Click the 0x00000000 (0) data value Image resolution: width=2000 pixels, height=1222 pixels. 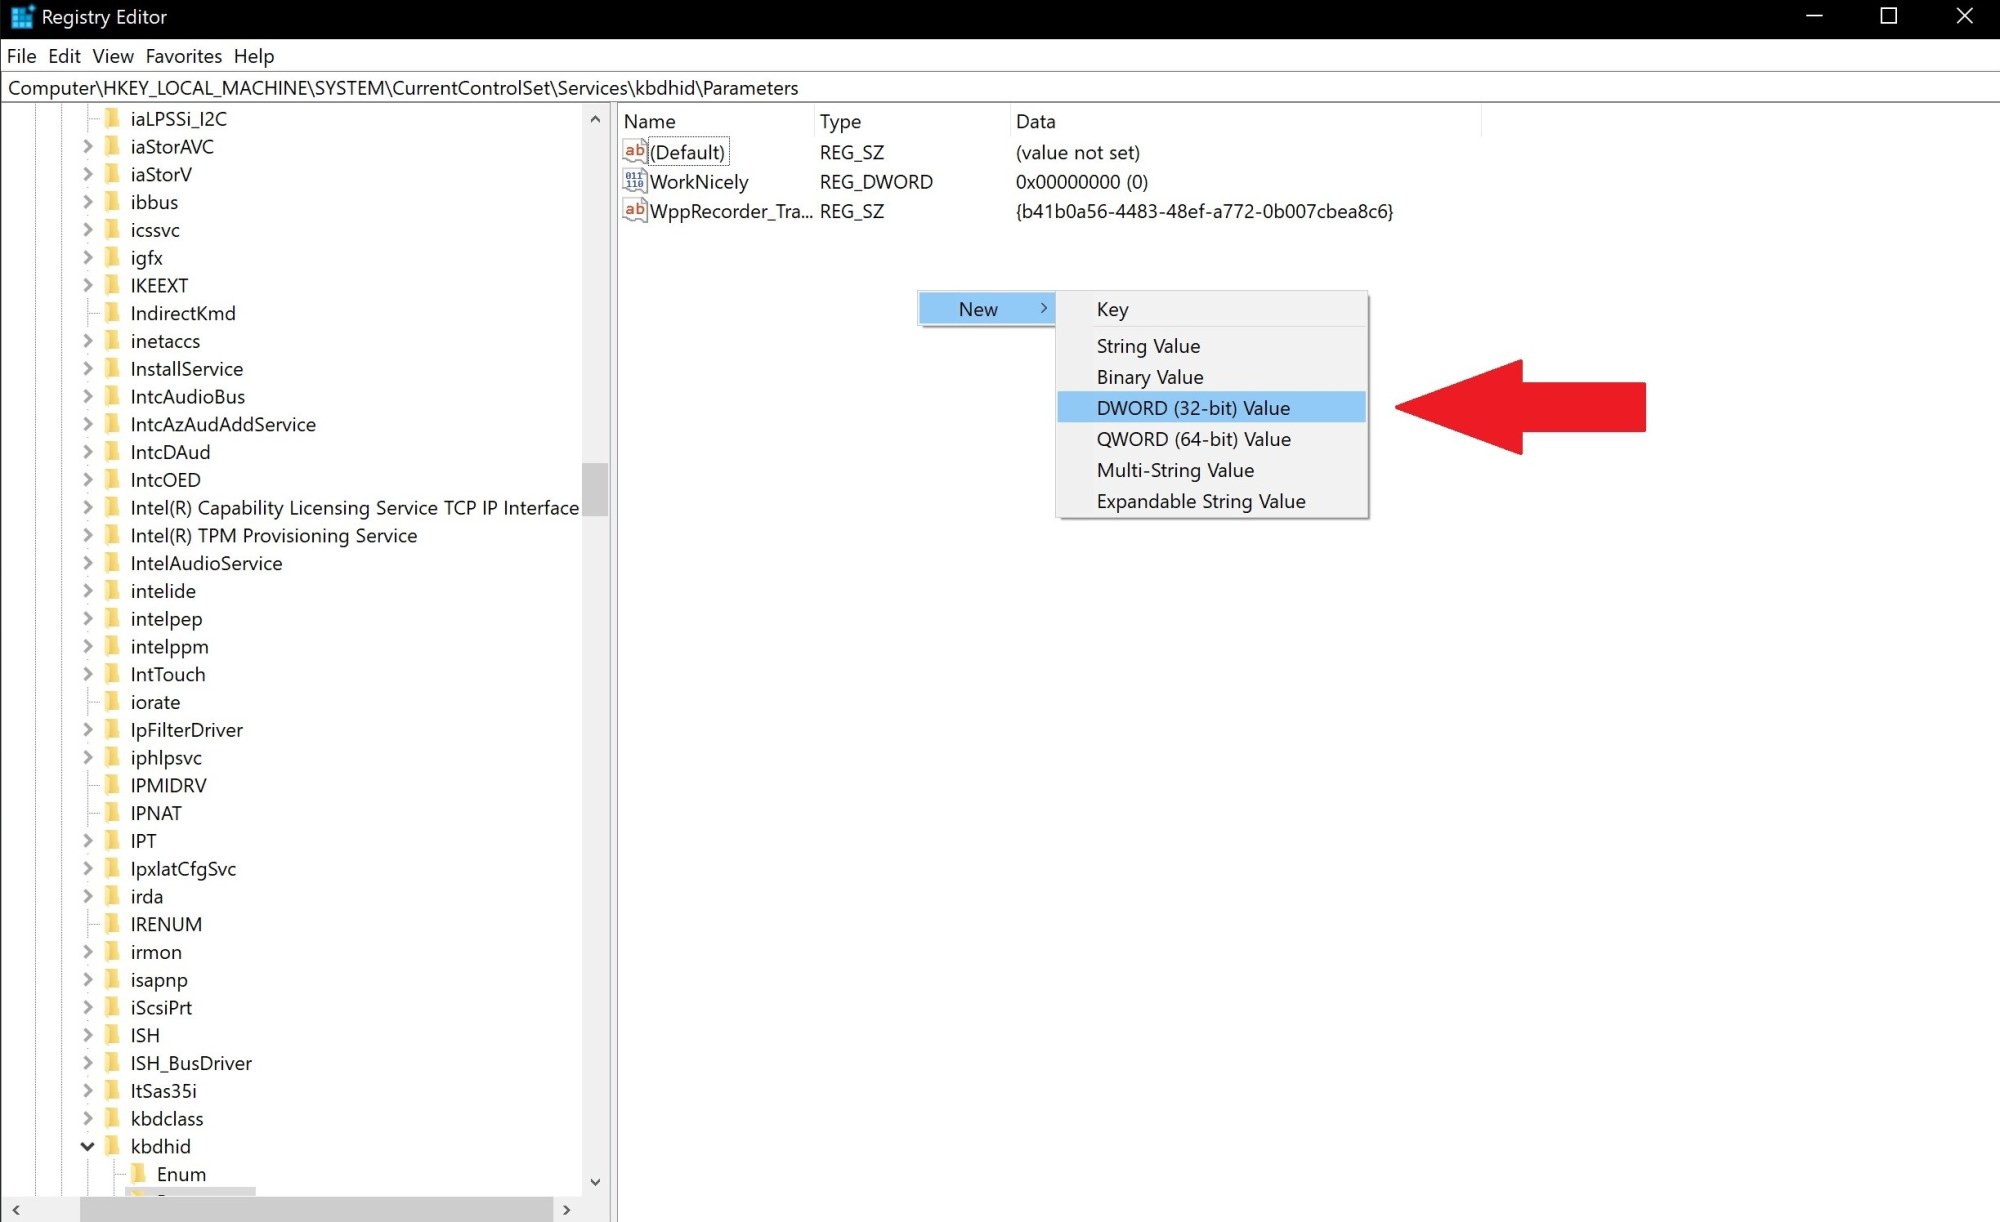[x=1082, y=181]
